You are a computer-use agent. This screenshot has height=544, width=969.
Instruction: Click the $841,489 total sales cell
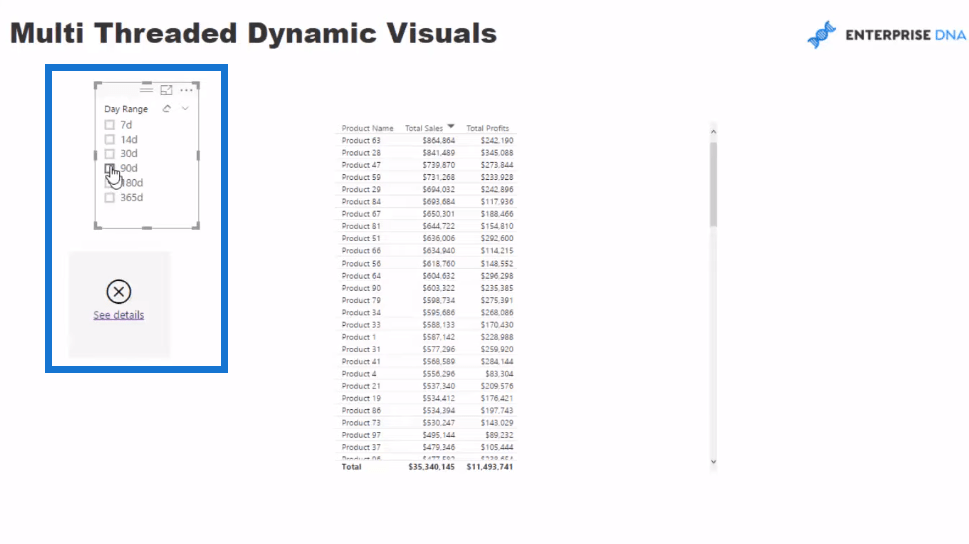(439, 153)
